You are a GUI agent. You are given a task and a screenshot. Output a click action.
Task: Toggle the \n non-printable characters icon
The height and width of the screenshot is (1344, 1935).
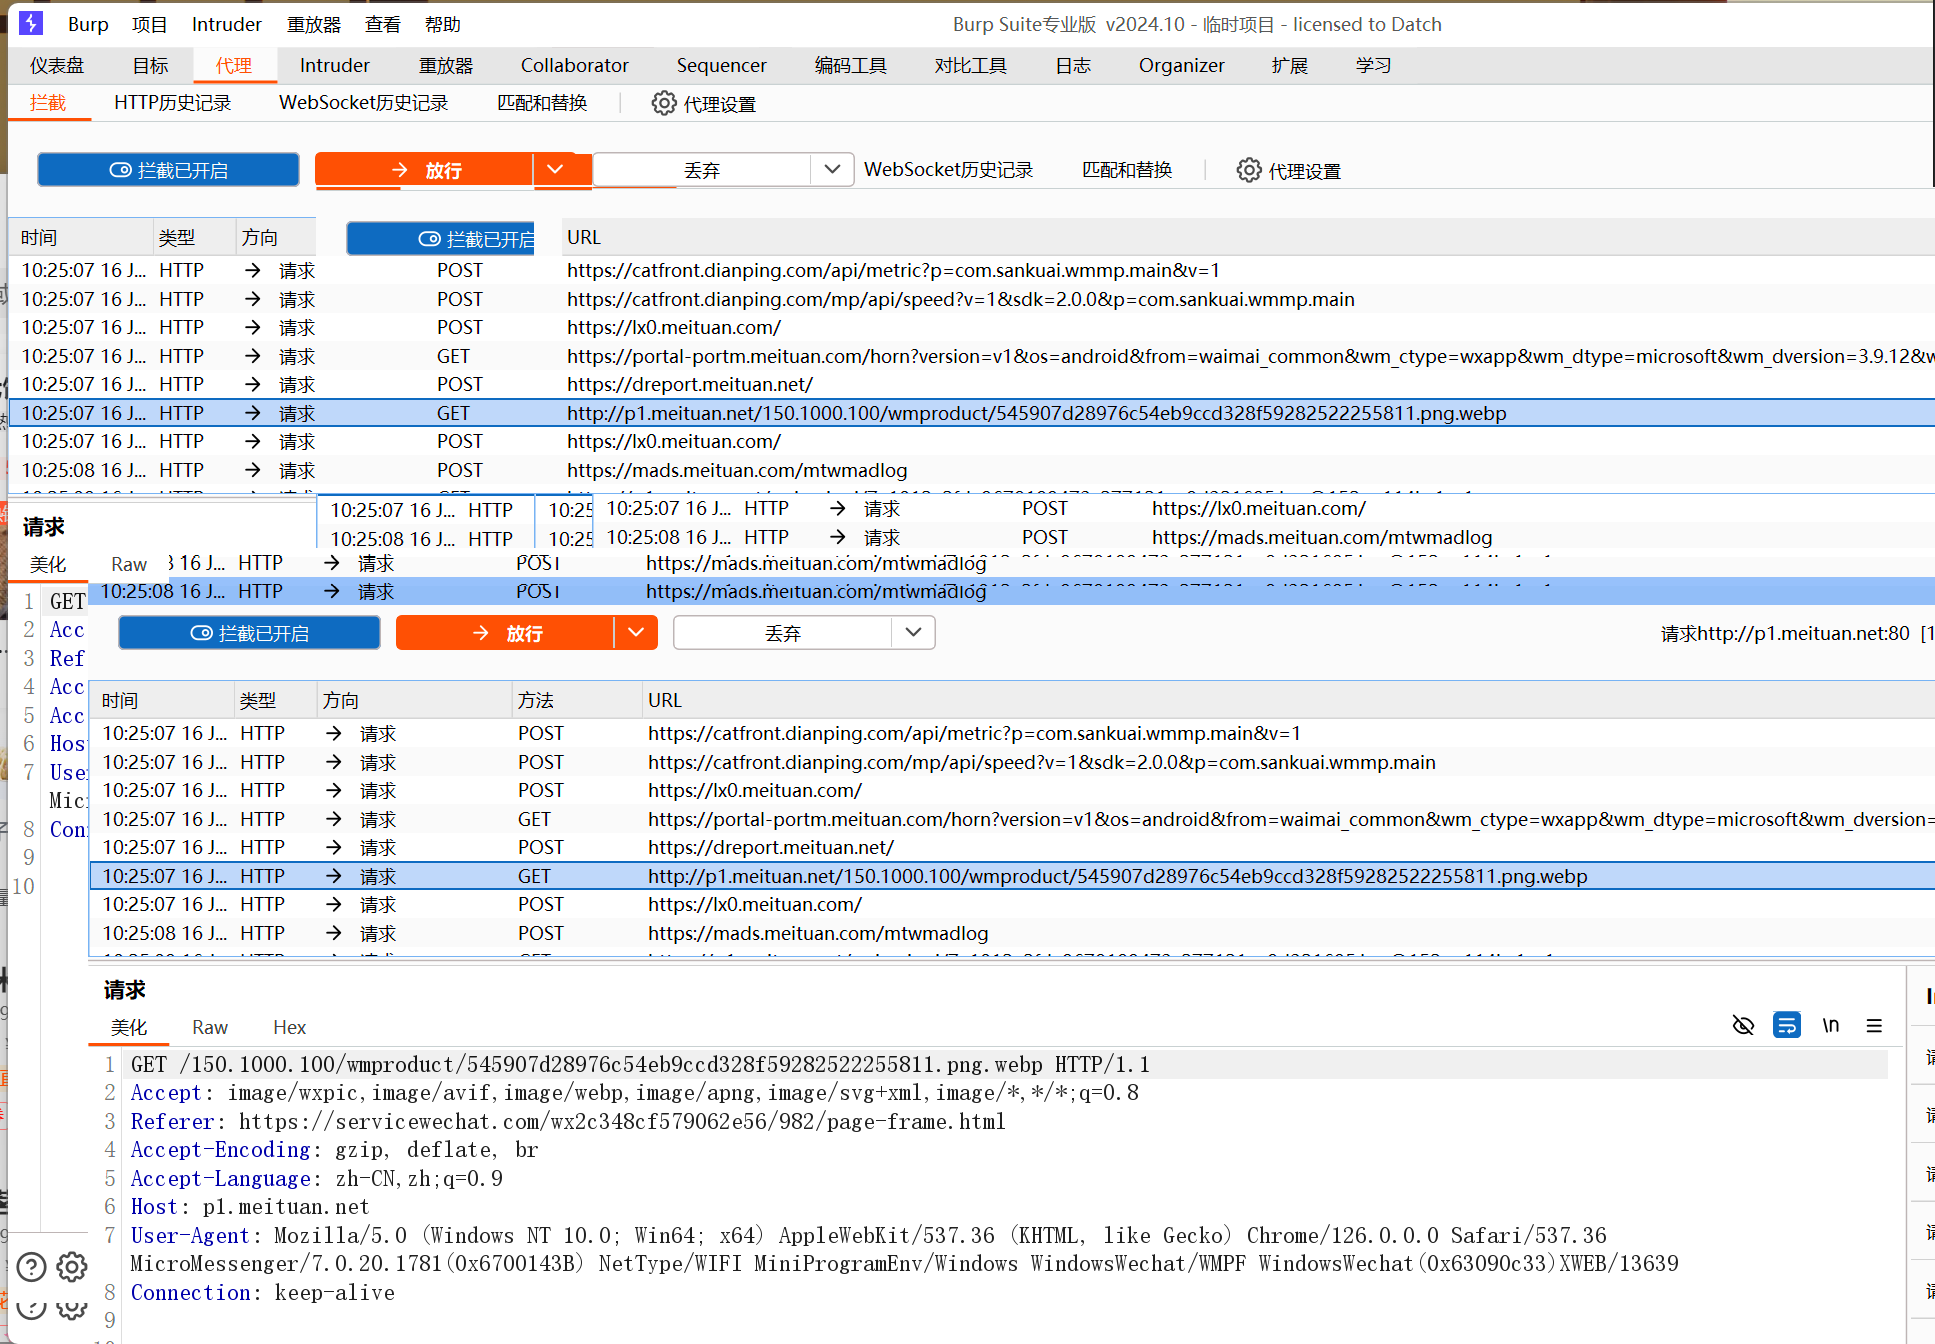point(1830,1026)
